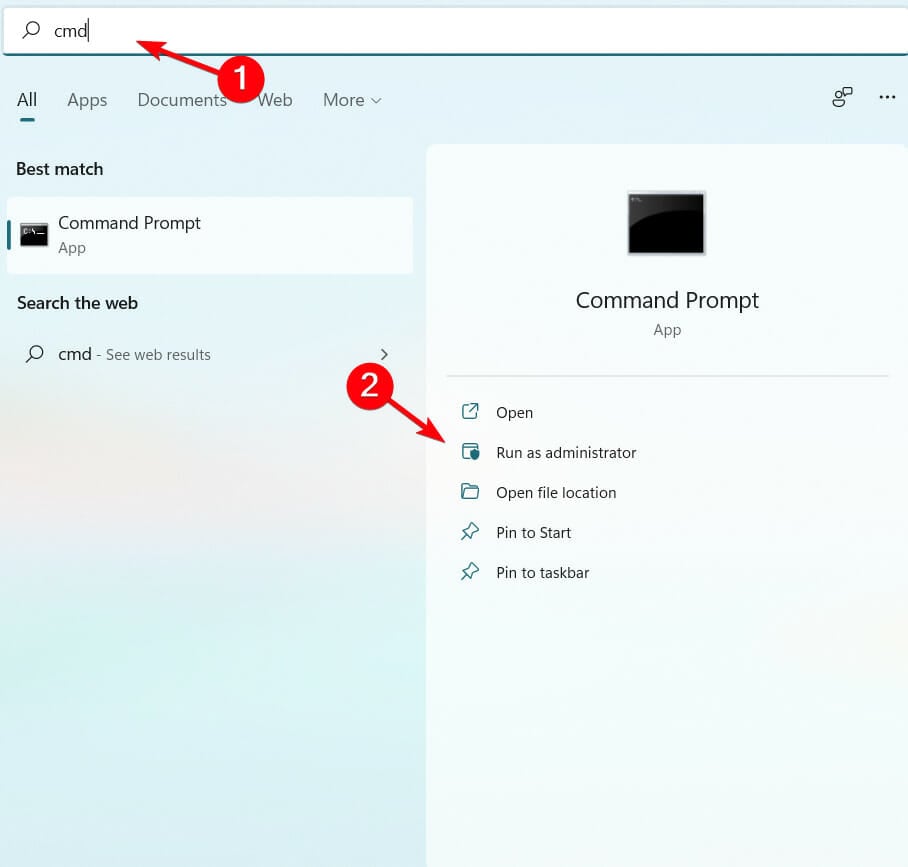Screen dimensions: 908x867
Task: Switch to the All tab
Action: pos(27,100)
